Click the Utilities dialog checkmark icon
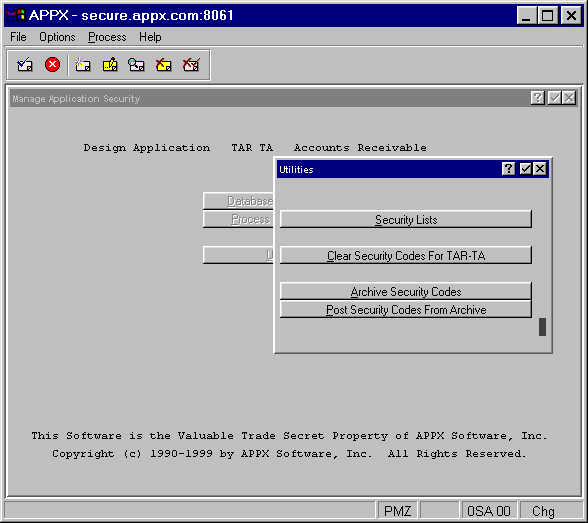This screenshot has height=523, width=588. click(525, 169)
